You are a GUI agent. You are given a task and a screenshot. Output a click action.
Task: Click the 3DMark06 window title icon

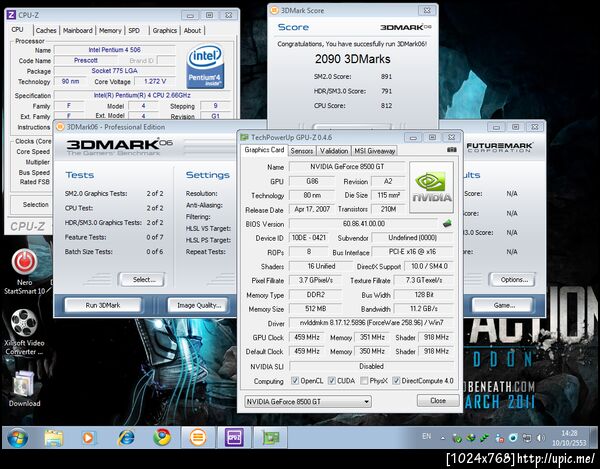click(60, 127)
